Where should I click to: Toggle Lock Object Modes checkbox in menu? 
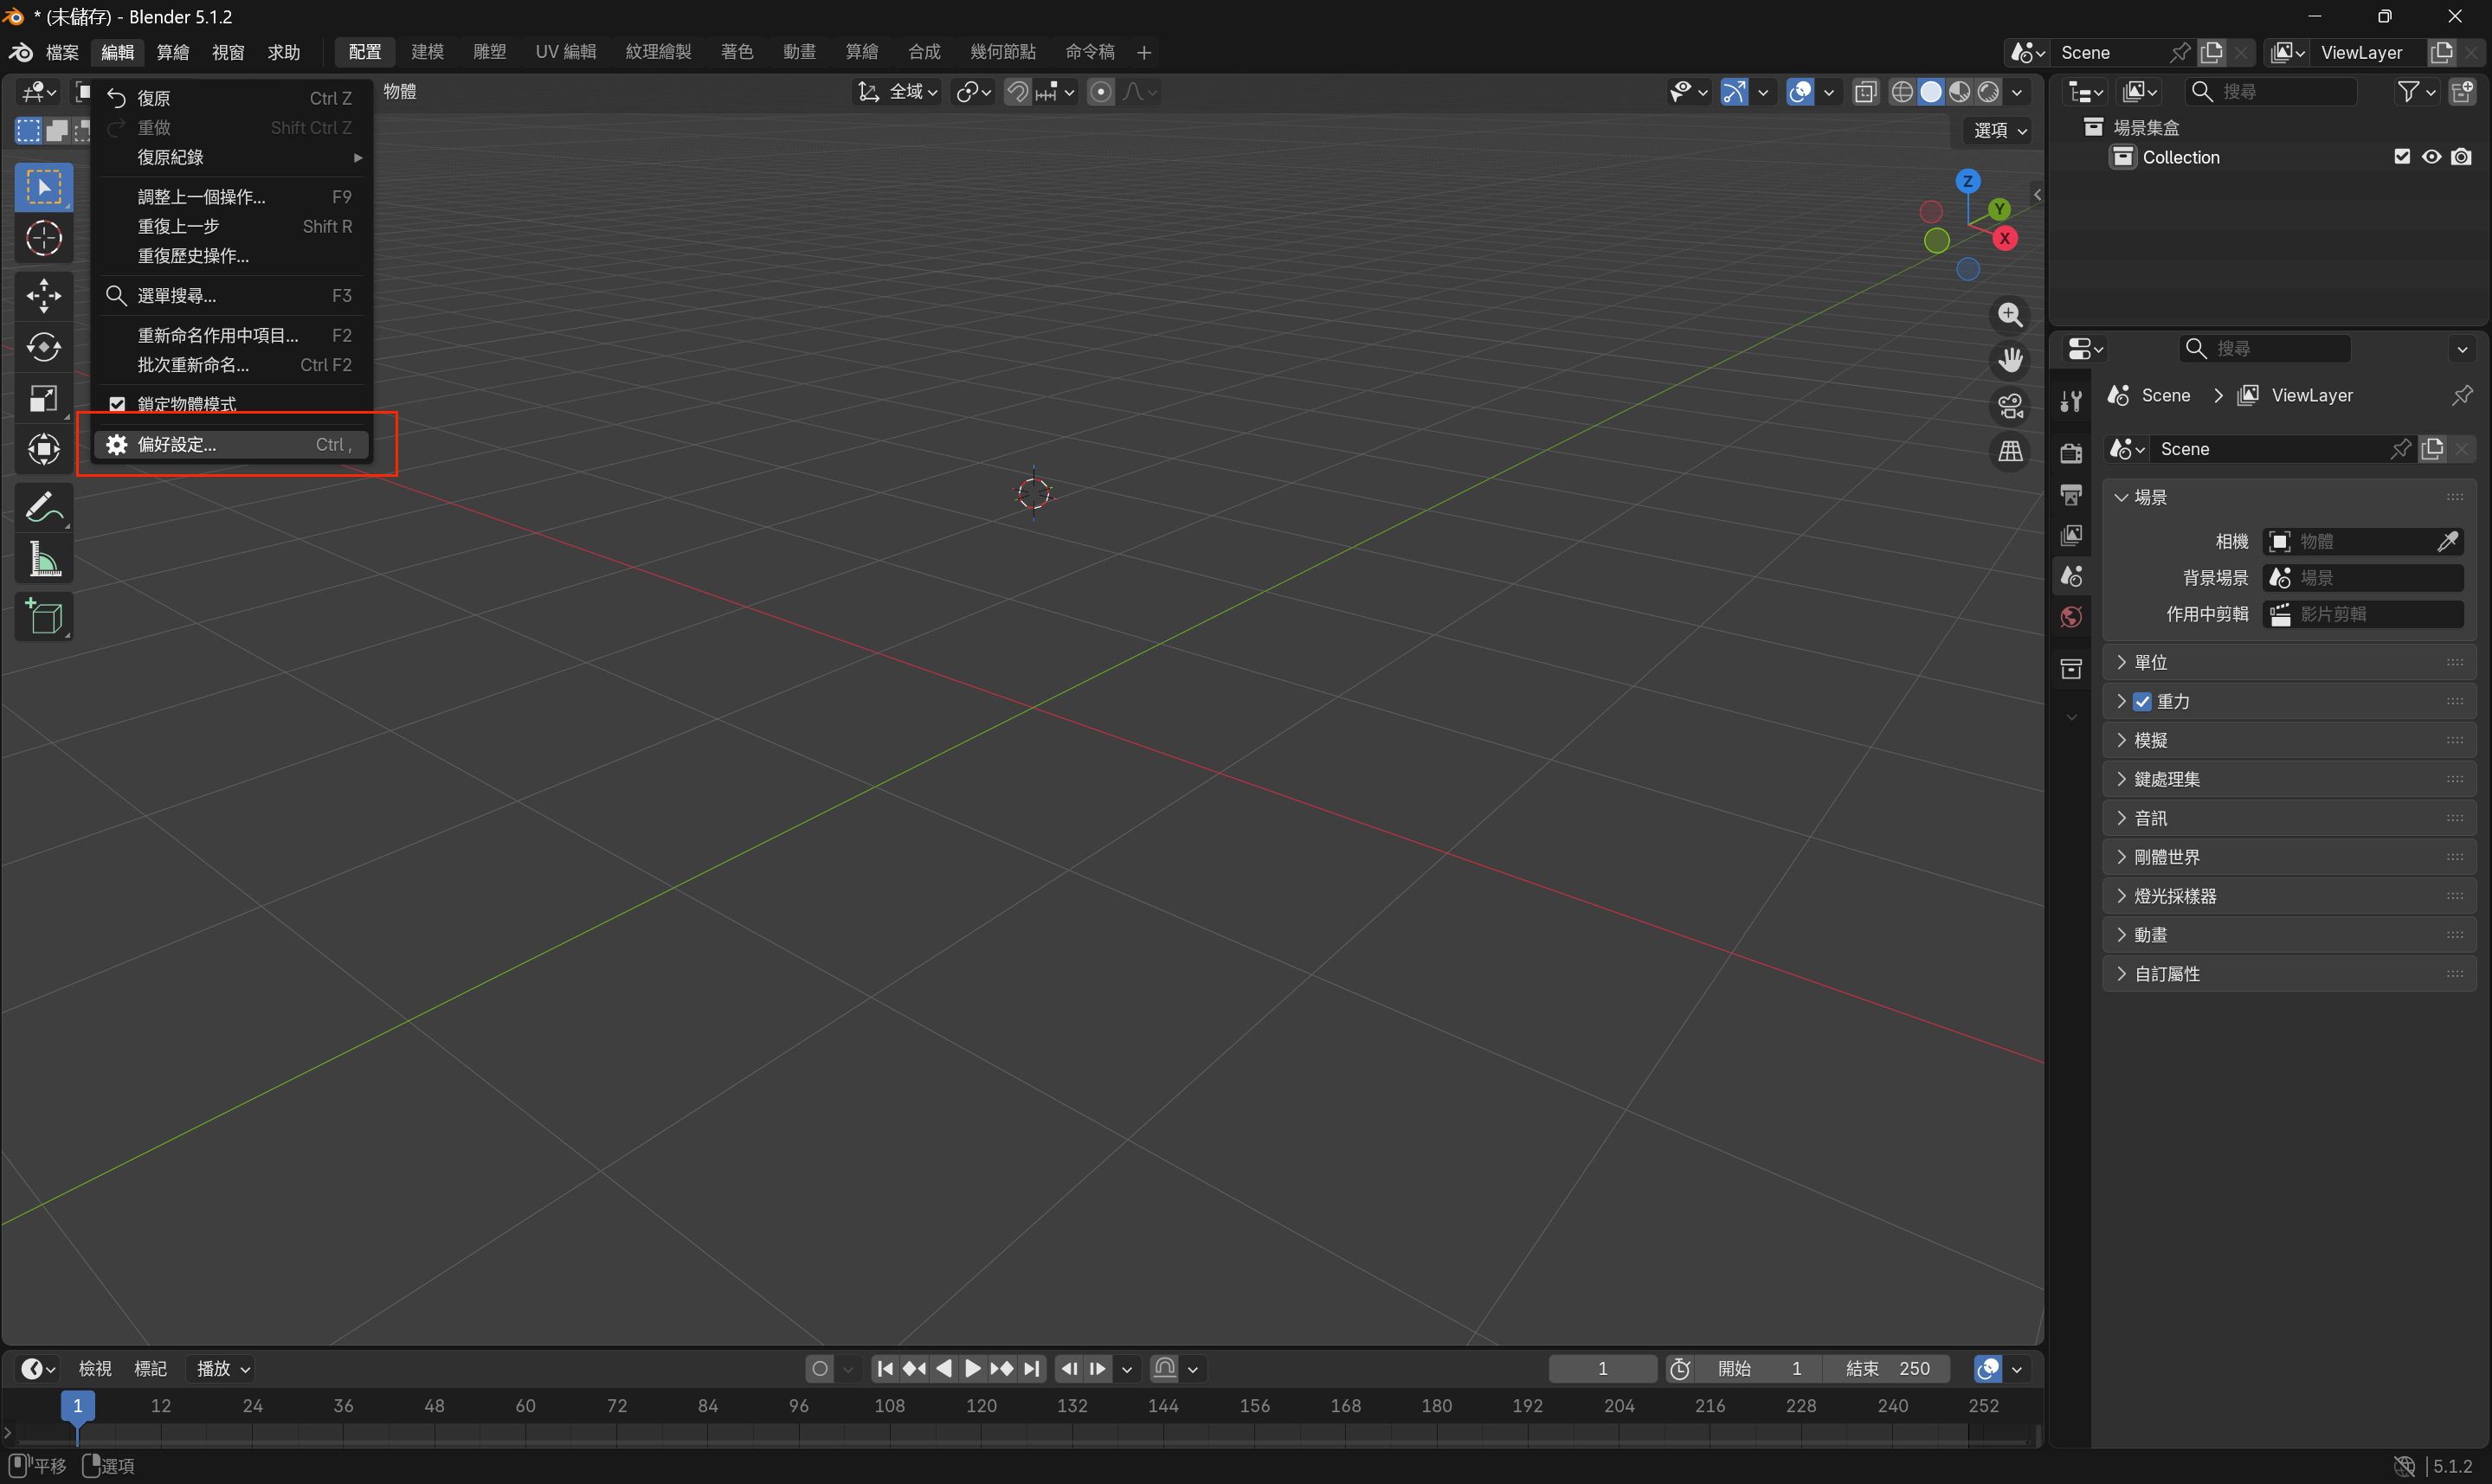(x=117, y=404)
